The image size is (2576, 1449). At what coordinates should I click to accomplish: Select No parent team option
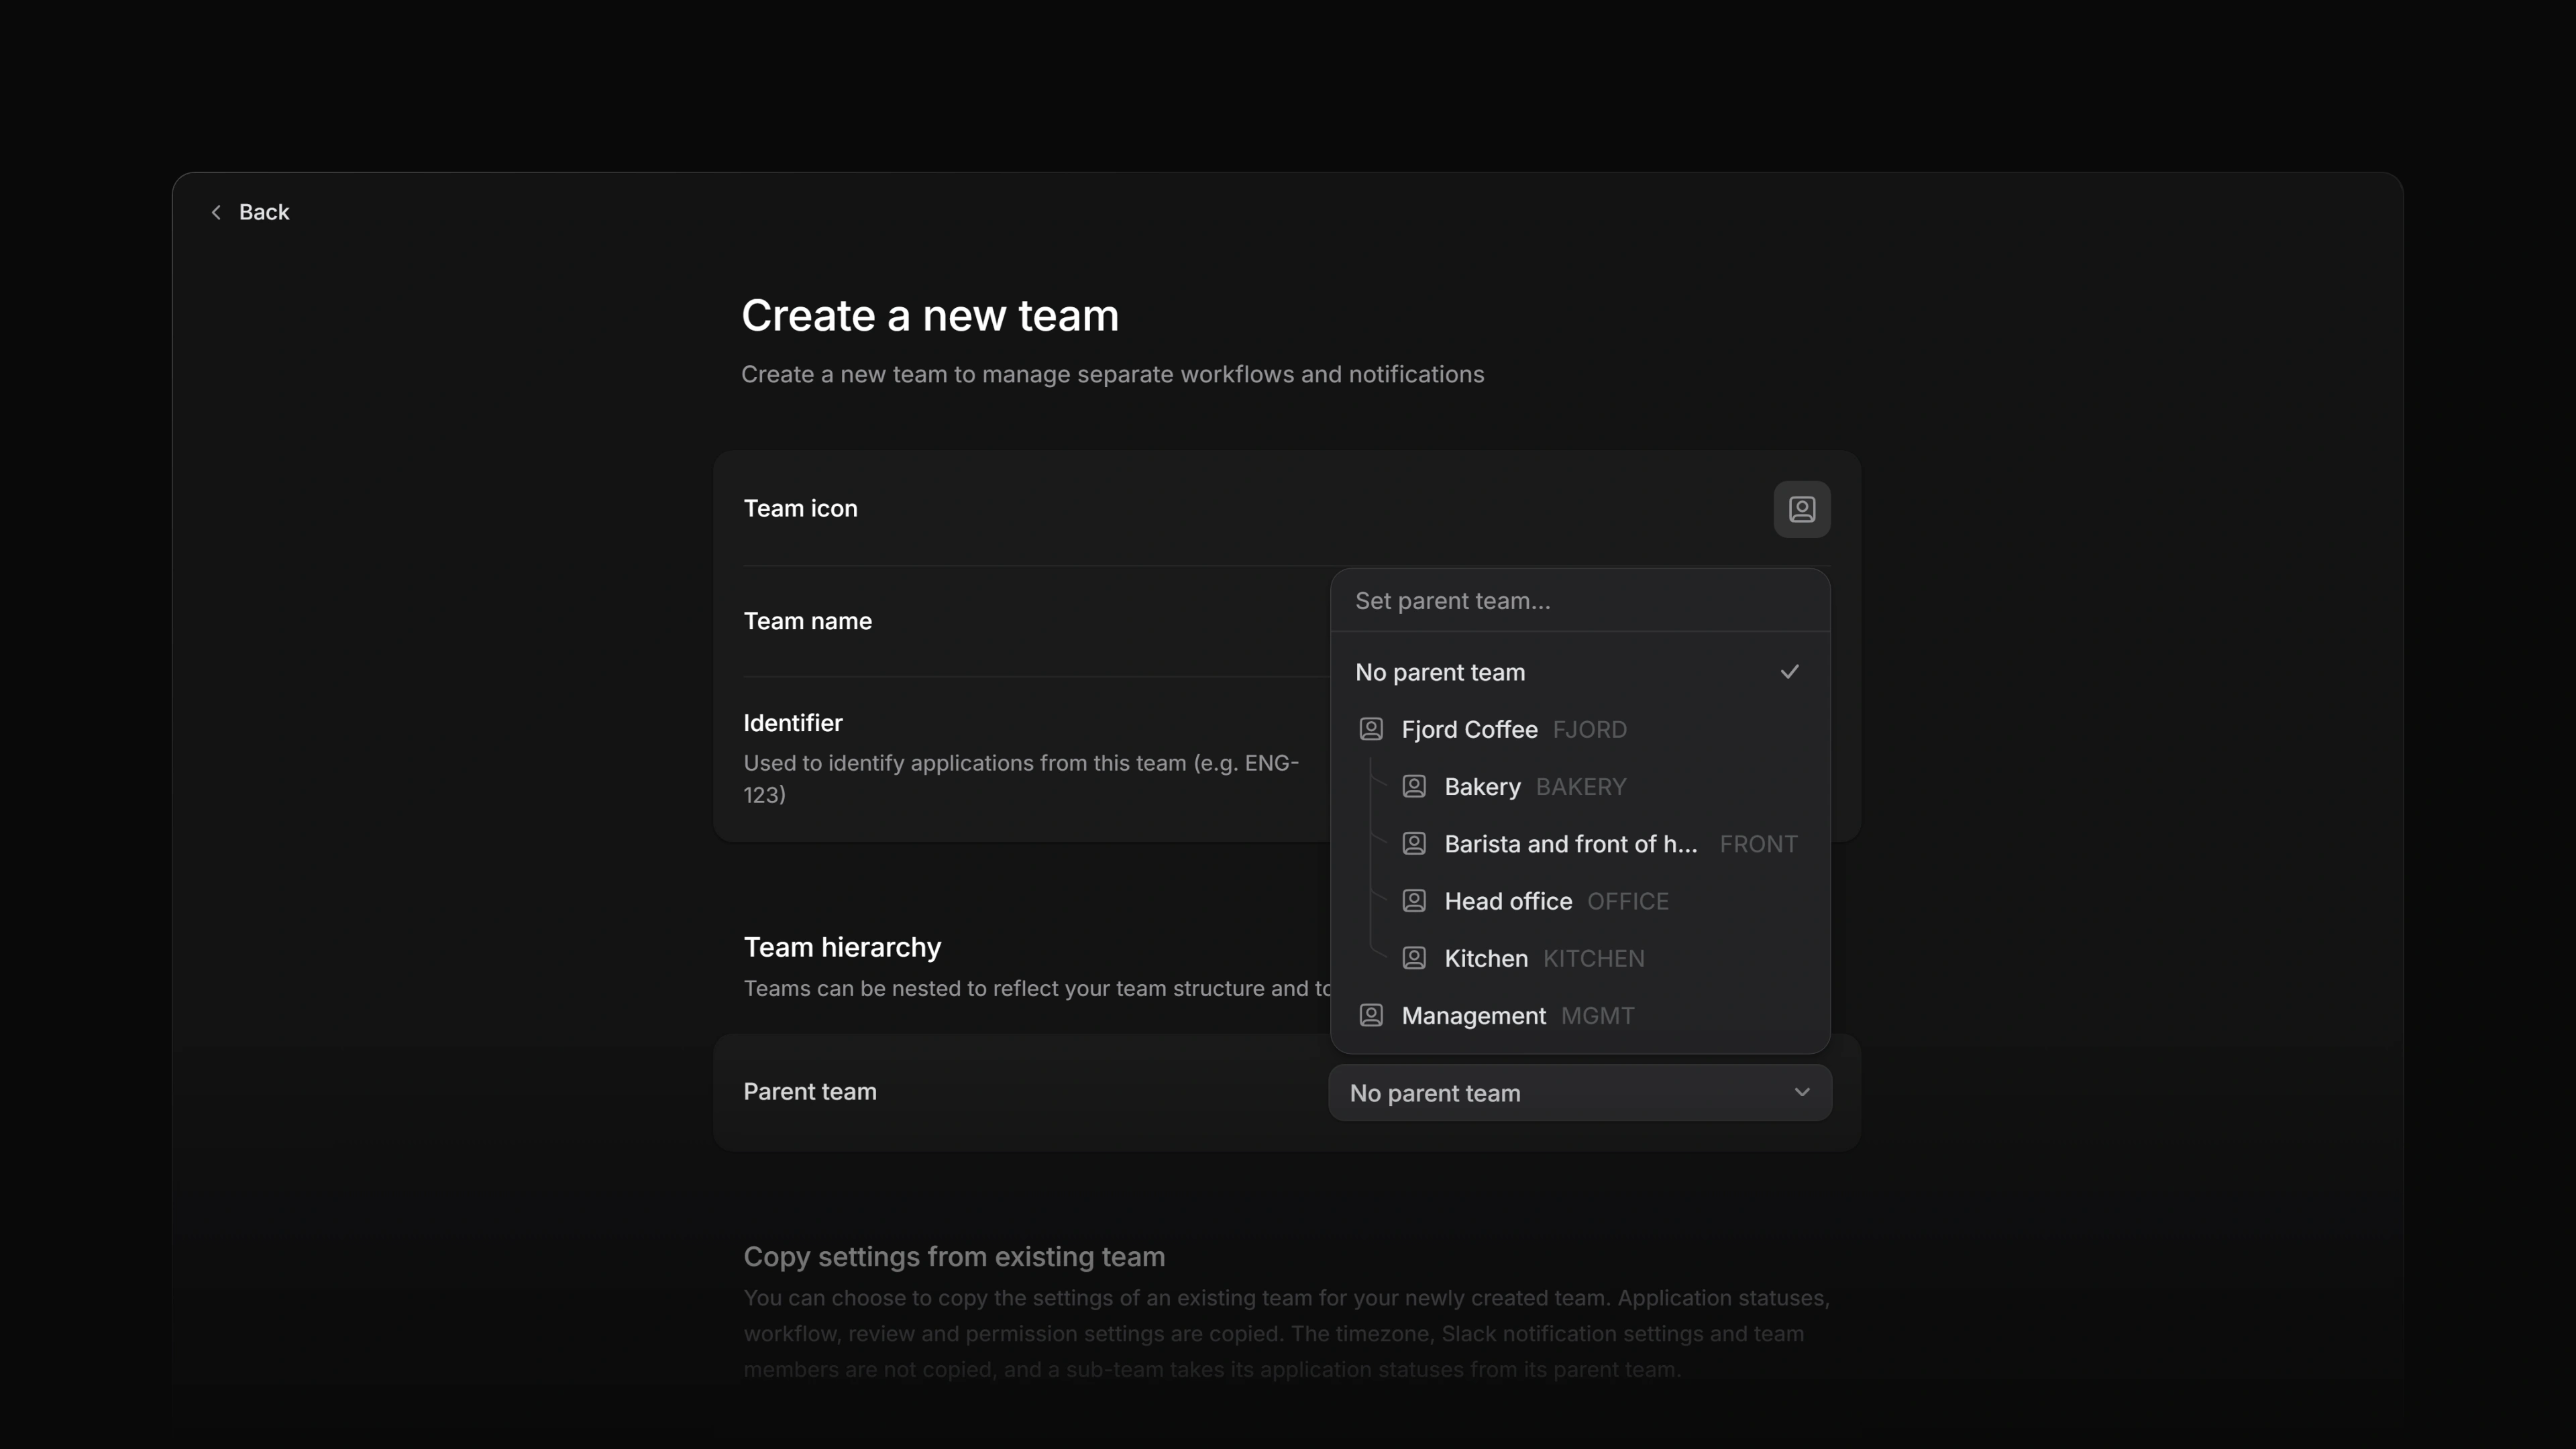tap(1580, 672)
